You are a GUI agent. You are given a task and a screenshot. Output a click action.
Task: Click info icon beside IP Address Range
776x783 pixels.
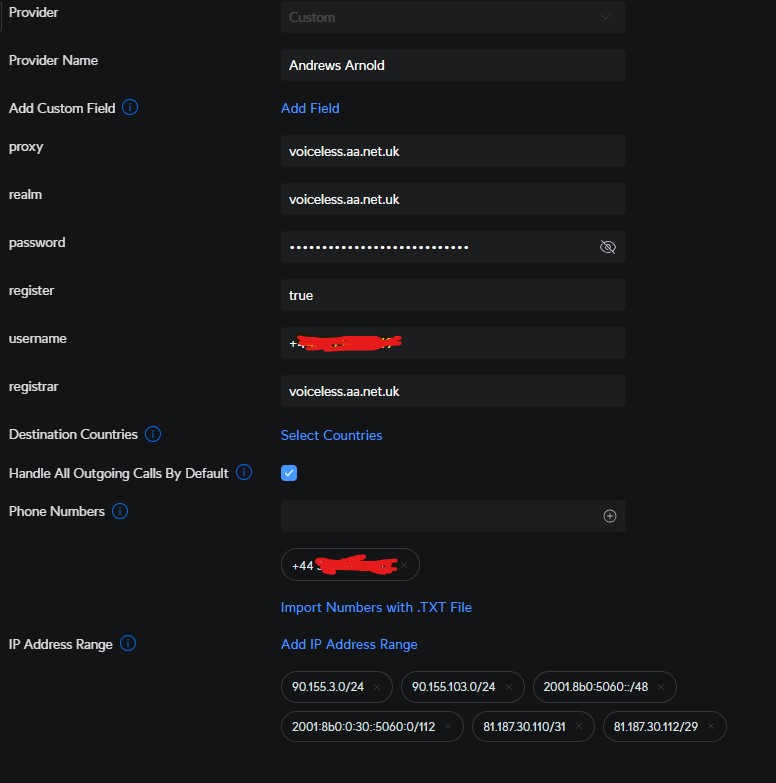128,643
